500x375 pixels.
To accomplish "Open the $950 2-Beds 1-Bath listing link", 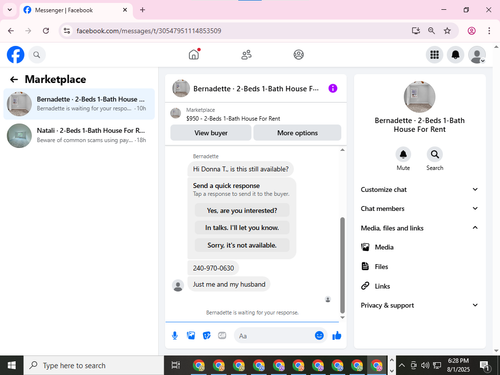I will tap(233, 119).
